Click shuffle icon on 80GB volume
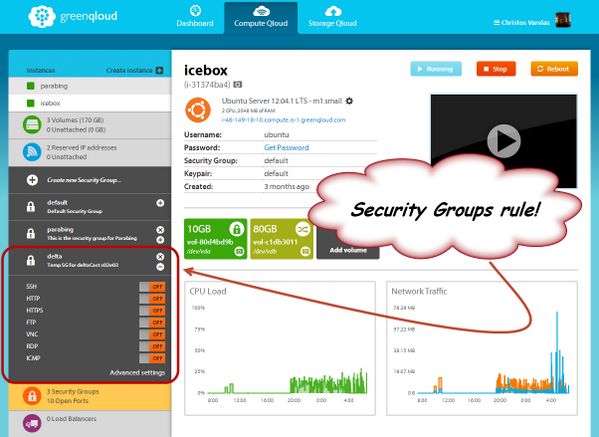This screenshot has width=599, height=437. 303,229
